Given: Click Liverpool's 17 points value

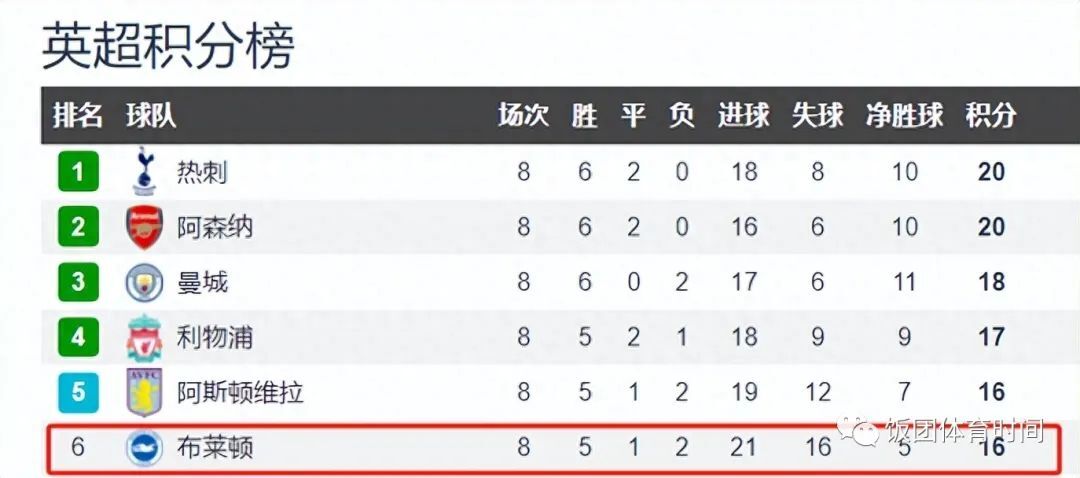Looking at the screenshot, I should [990, 337].
